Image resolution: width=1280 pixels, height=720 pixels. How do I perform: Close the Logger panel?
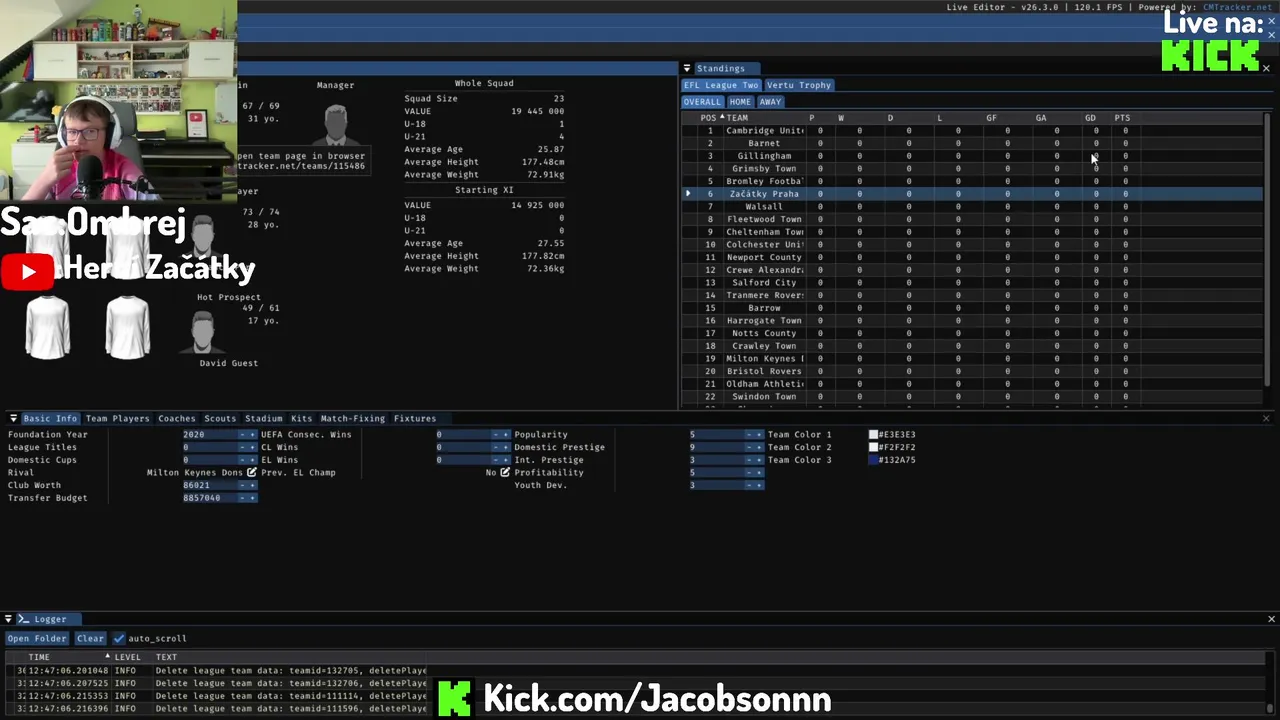pyautogui.click(x=1271, y=619)
